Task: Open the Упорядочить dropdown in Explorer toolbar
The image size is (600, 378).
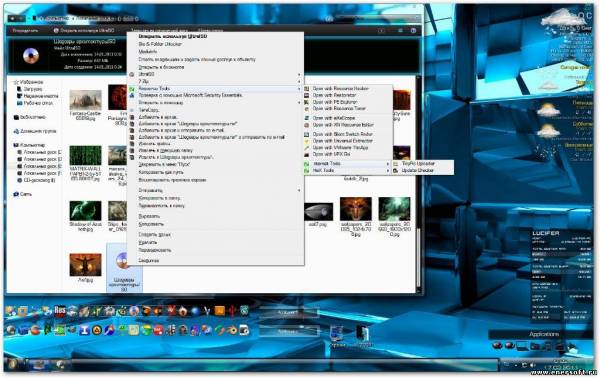Action: tap(26, 31)
